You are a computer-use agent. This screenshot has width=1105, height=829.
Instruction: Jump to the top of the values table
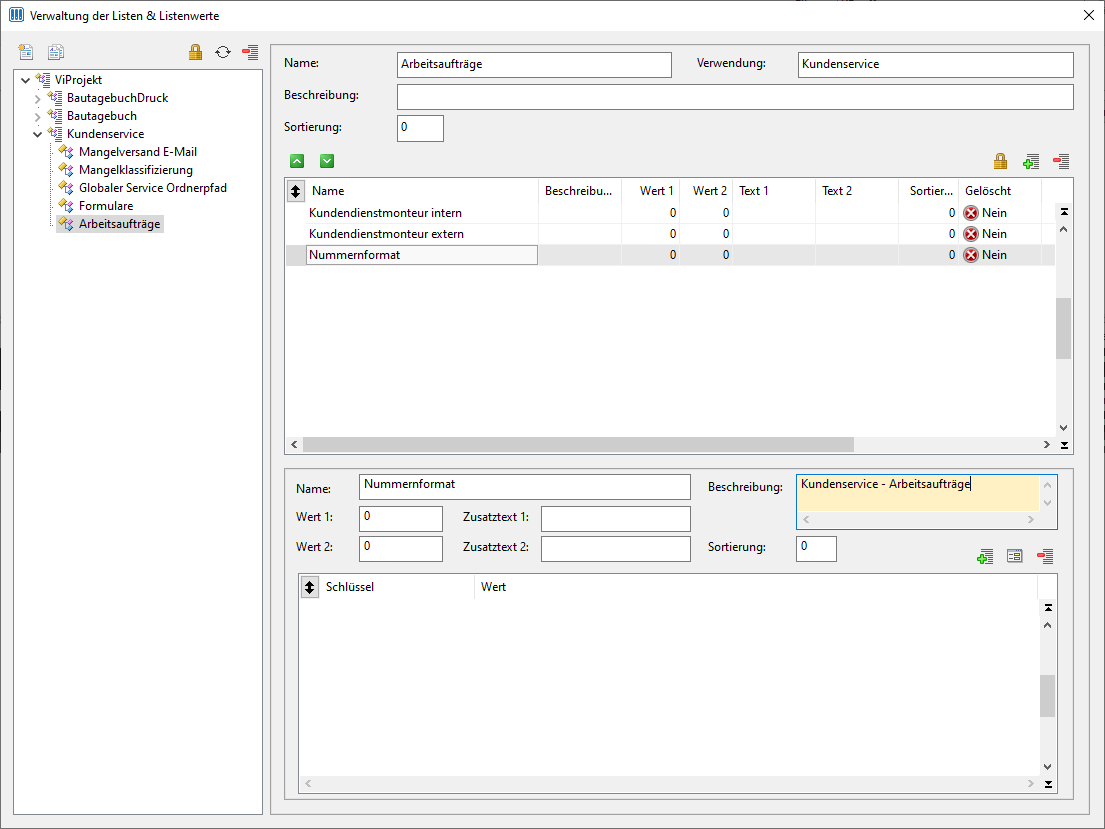pyautogui.click(x=1064, y=211)
